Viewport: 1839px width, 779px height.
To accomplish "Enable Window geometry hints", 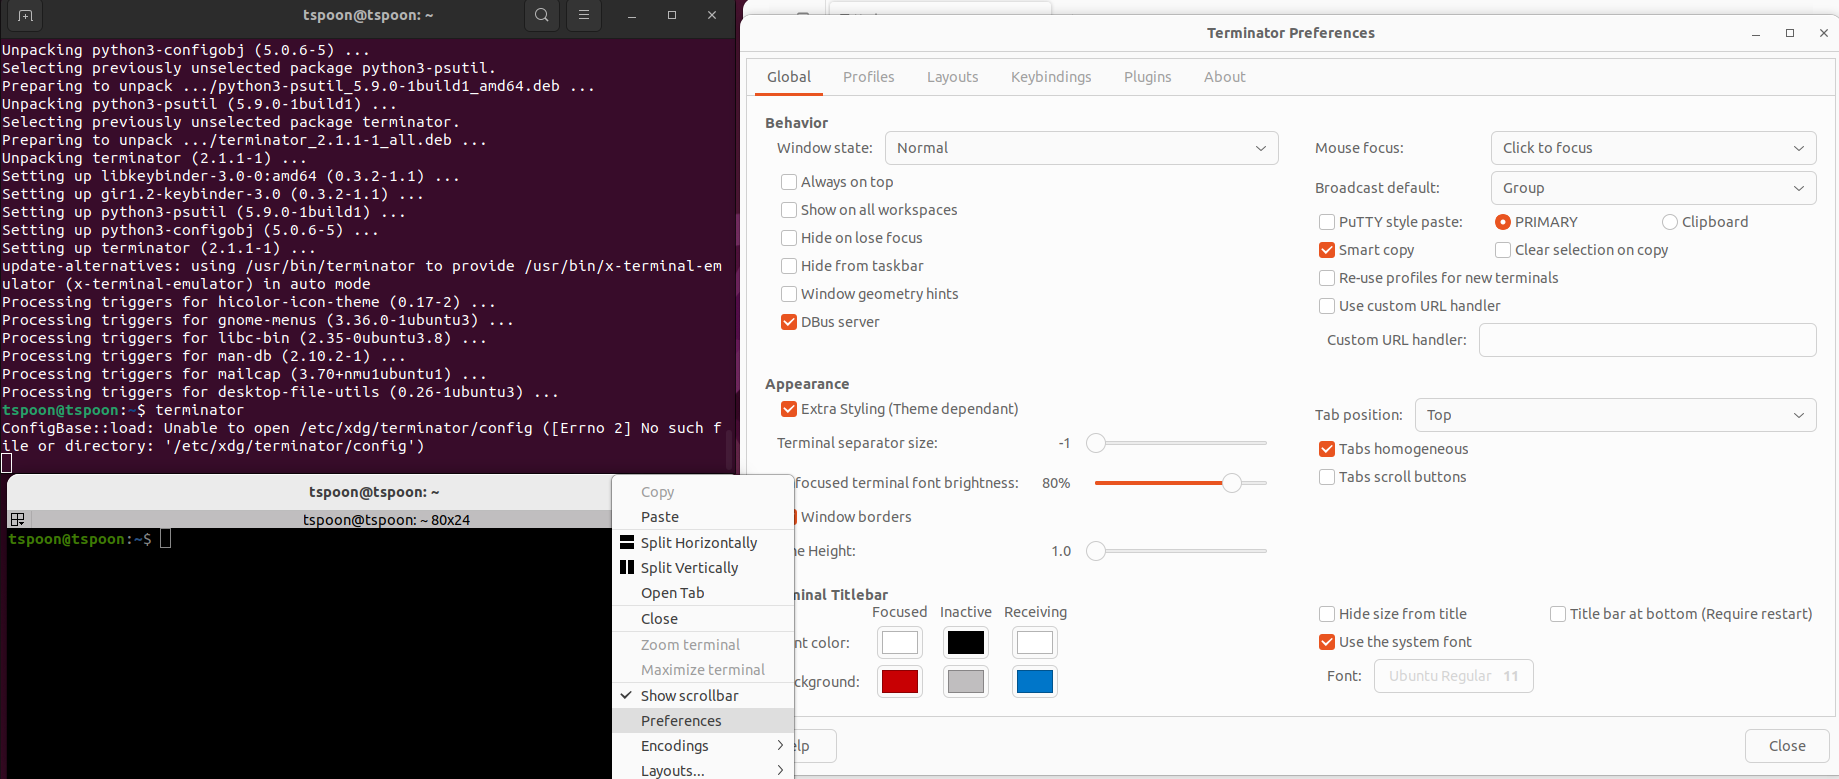I will [x=789, y=294].
